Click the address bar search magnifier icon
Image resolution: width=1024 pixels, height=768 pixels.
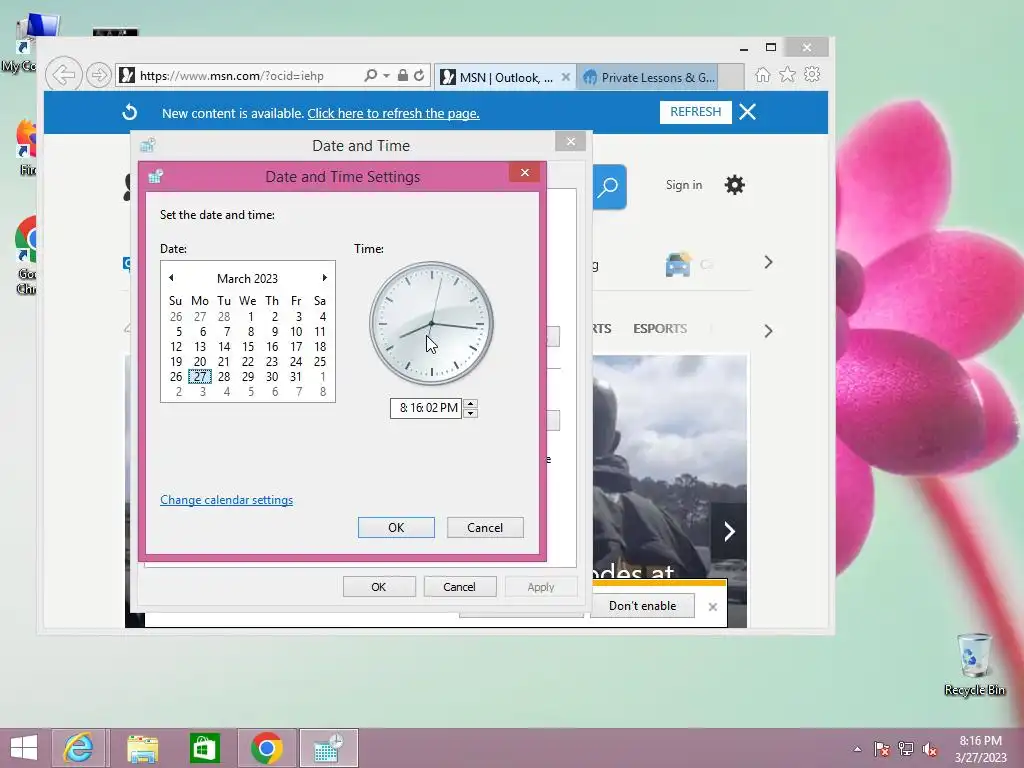click(371, 76)
